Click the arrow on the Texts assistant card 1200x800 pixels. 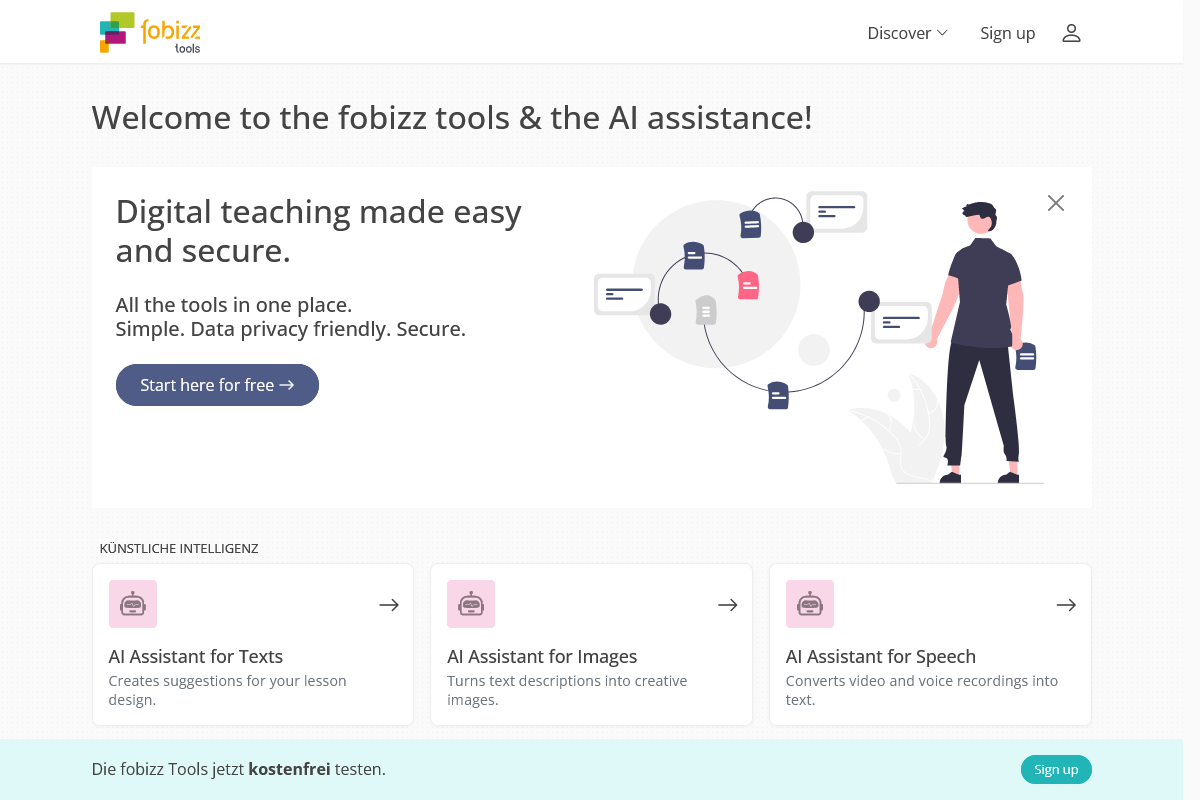pyautogui.click(x=388, y=604)
